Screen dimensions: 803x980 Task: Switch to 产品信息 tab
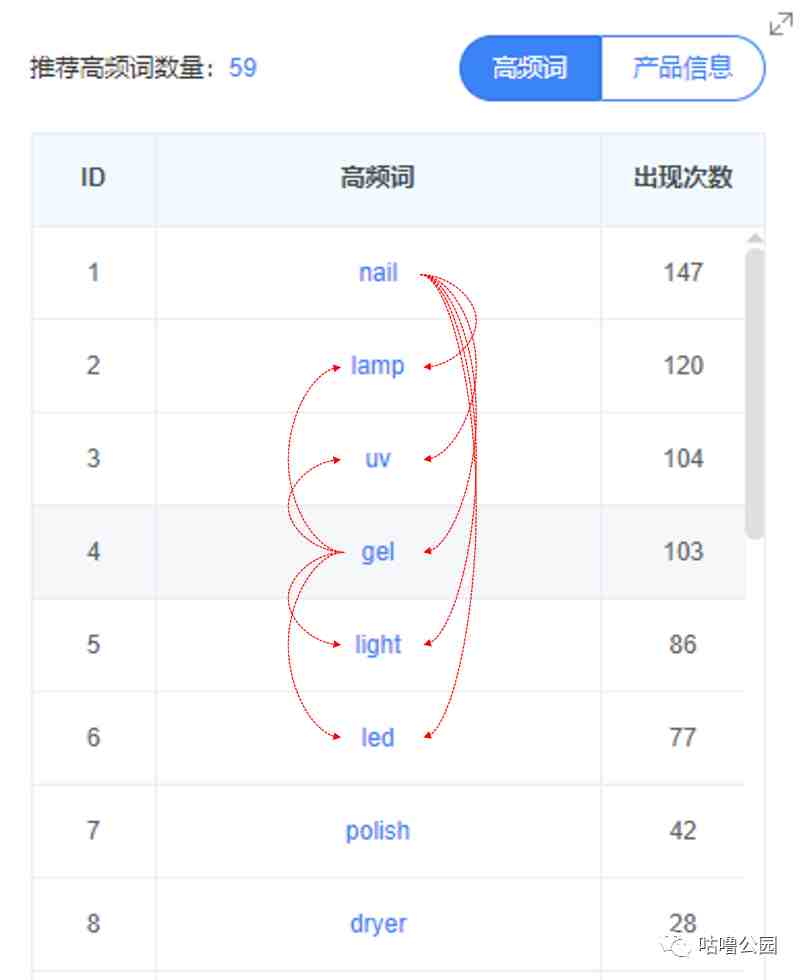coord(683,68)
